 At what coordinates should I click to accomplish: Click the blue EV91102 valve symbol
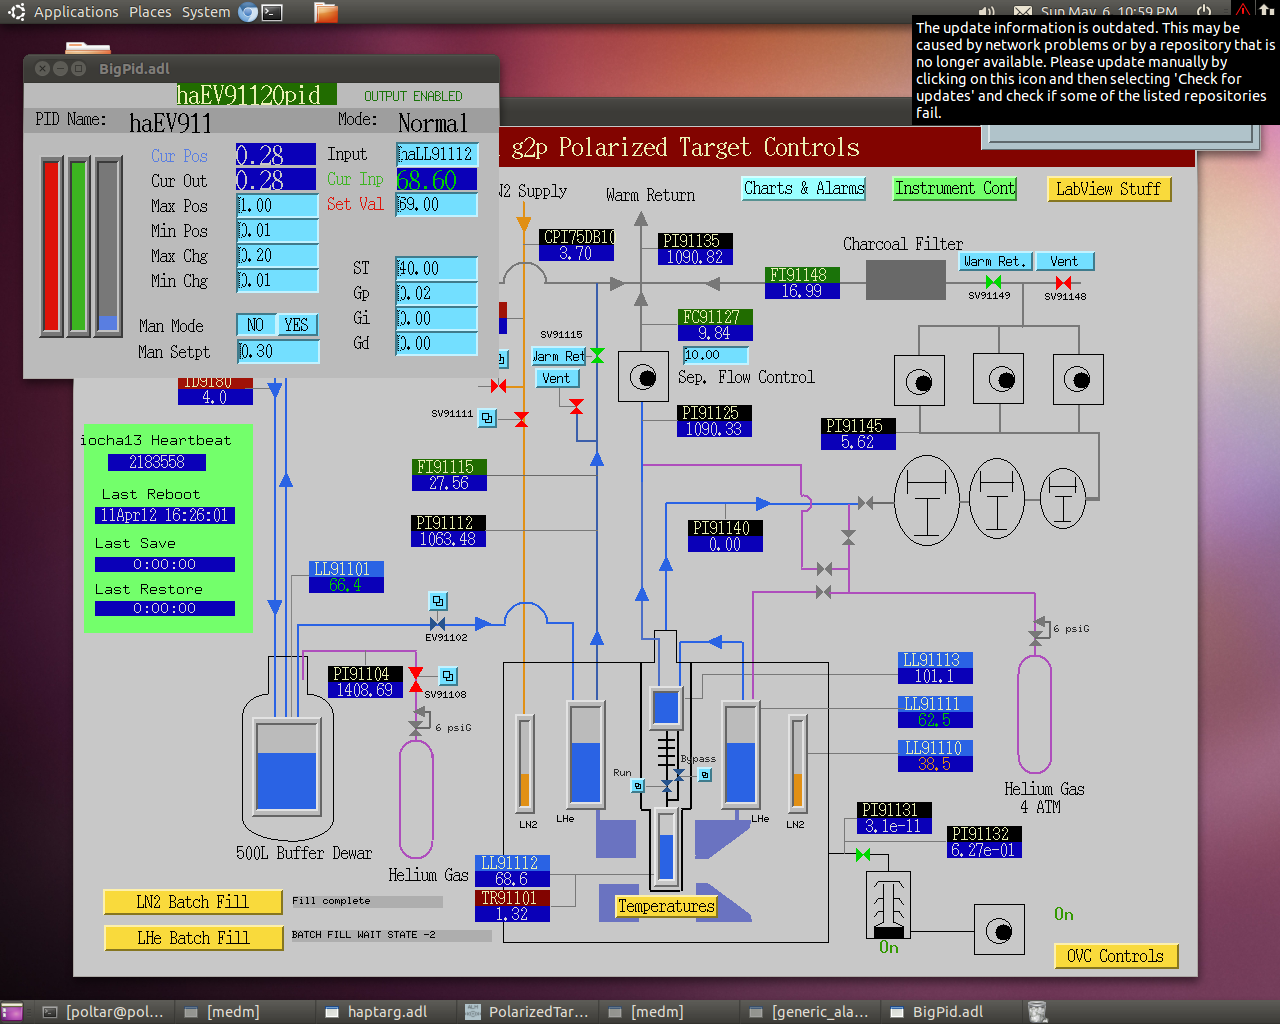pyautogui.click(x=437, y=624)
